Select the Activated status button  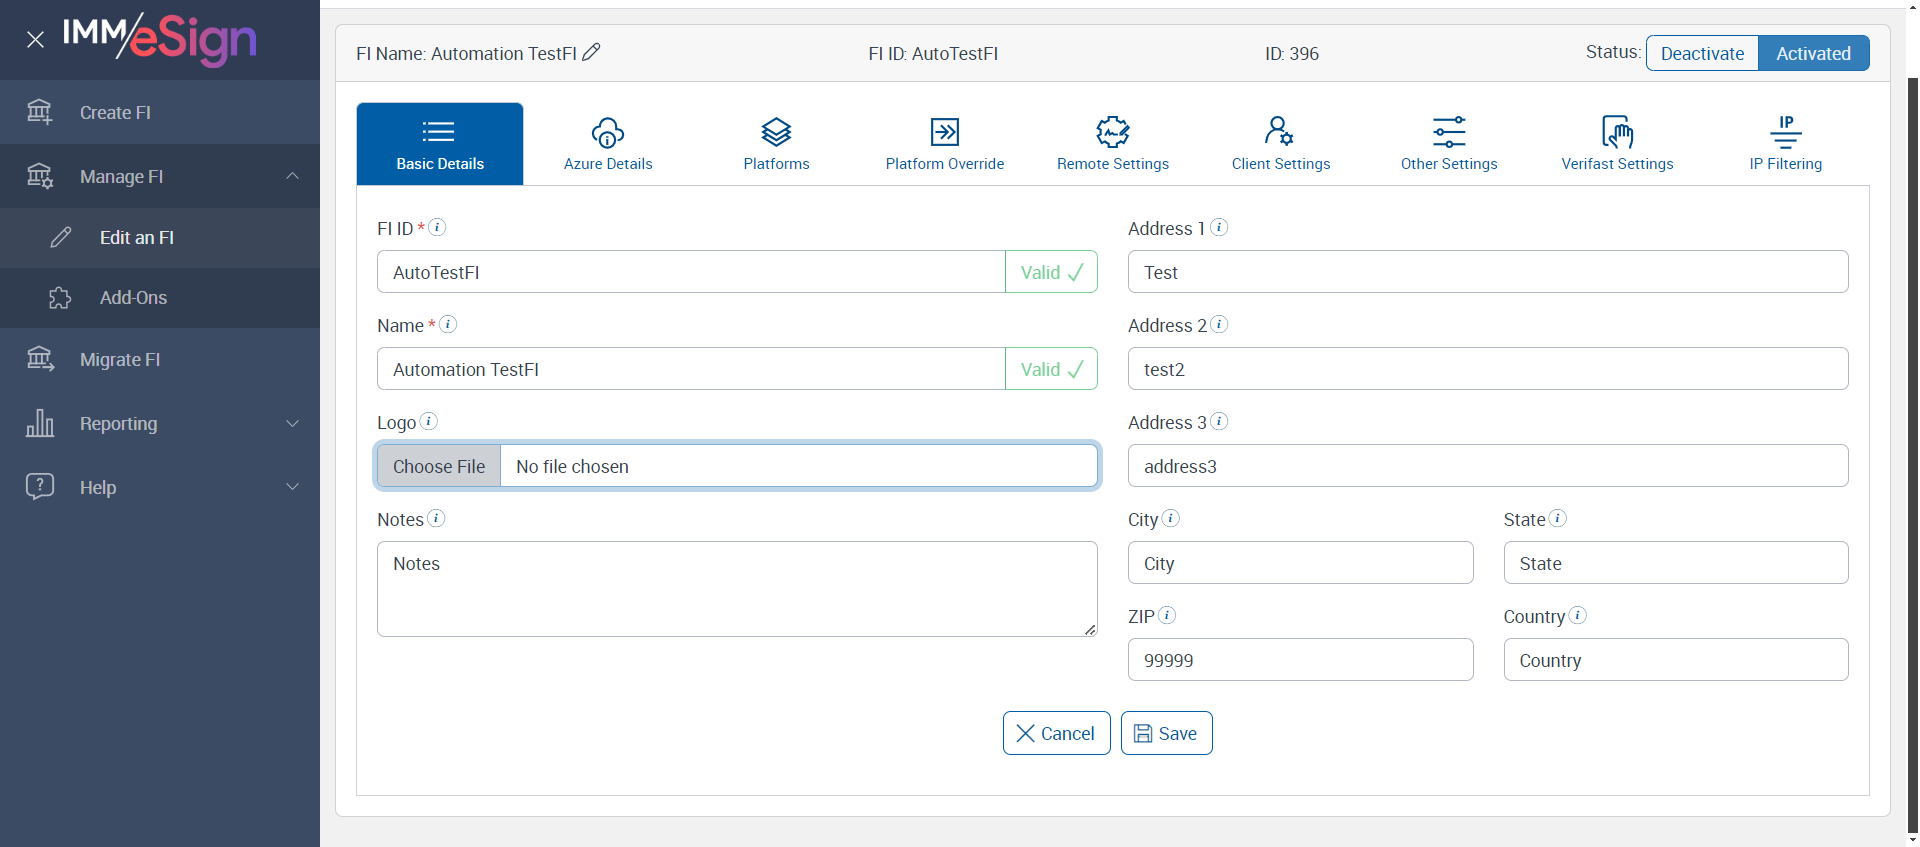(x=1813, y=53)
